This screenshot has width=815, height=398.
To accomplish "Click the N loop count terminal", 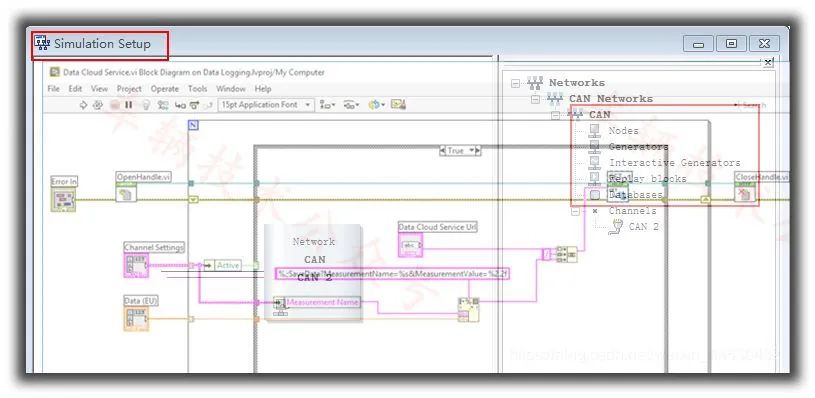I will [x=193, y=125].
